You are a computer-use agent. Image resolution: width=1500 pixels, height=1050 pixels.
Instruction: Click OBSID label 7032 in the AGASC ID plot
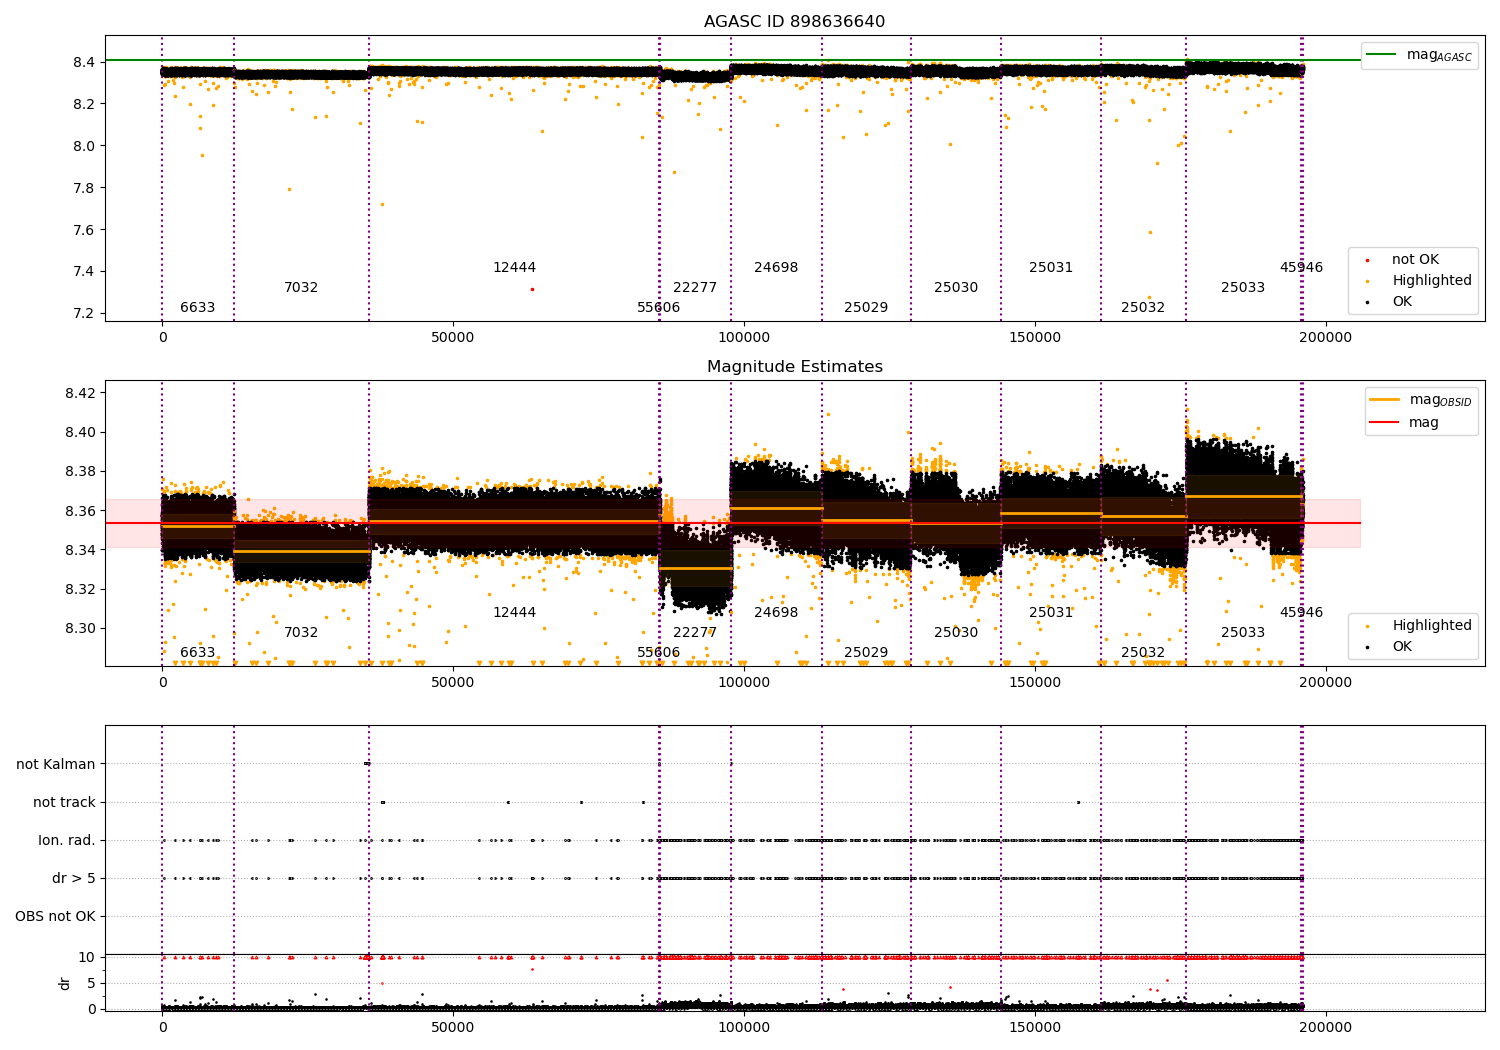pos(301,288)
